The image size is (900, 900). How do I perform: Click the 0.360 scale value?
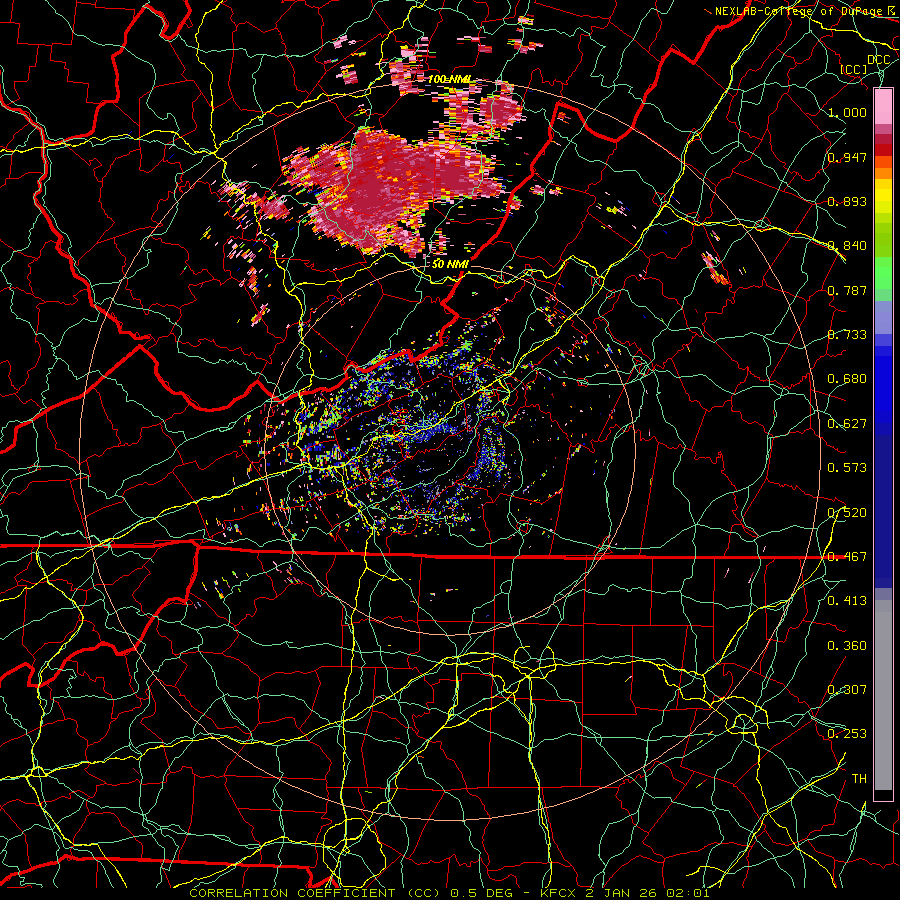tap(847, 646)
